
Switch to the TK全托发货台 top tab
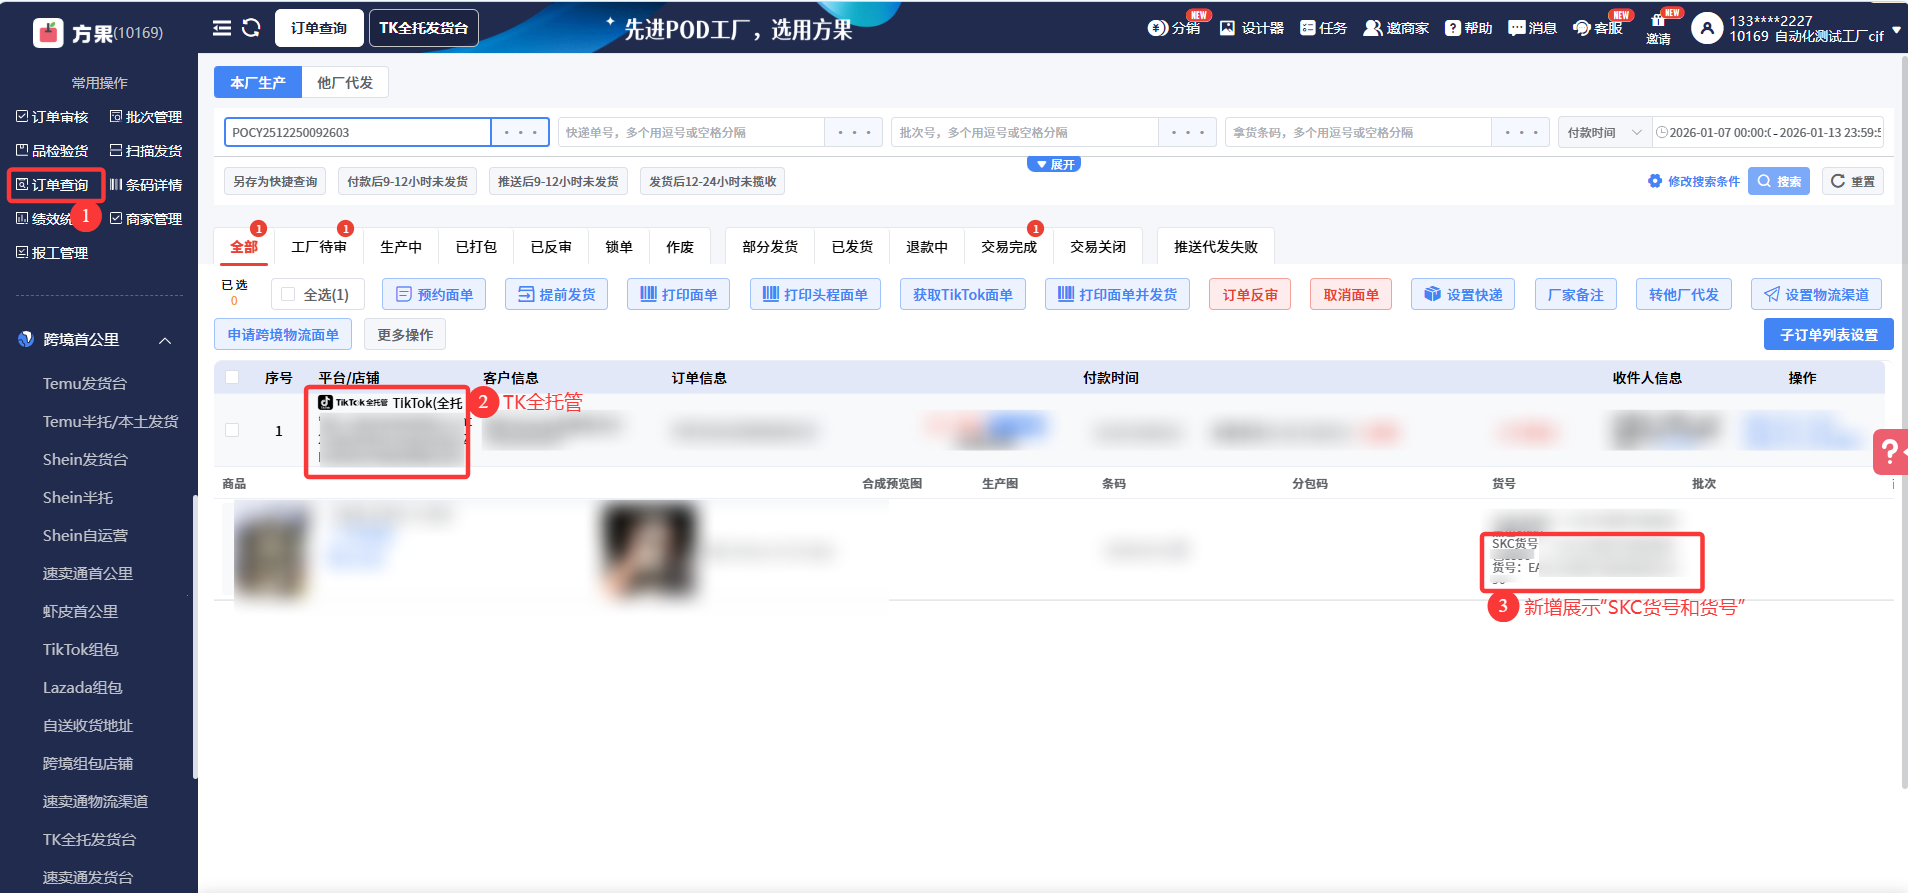[x=424, y=28]
